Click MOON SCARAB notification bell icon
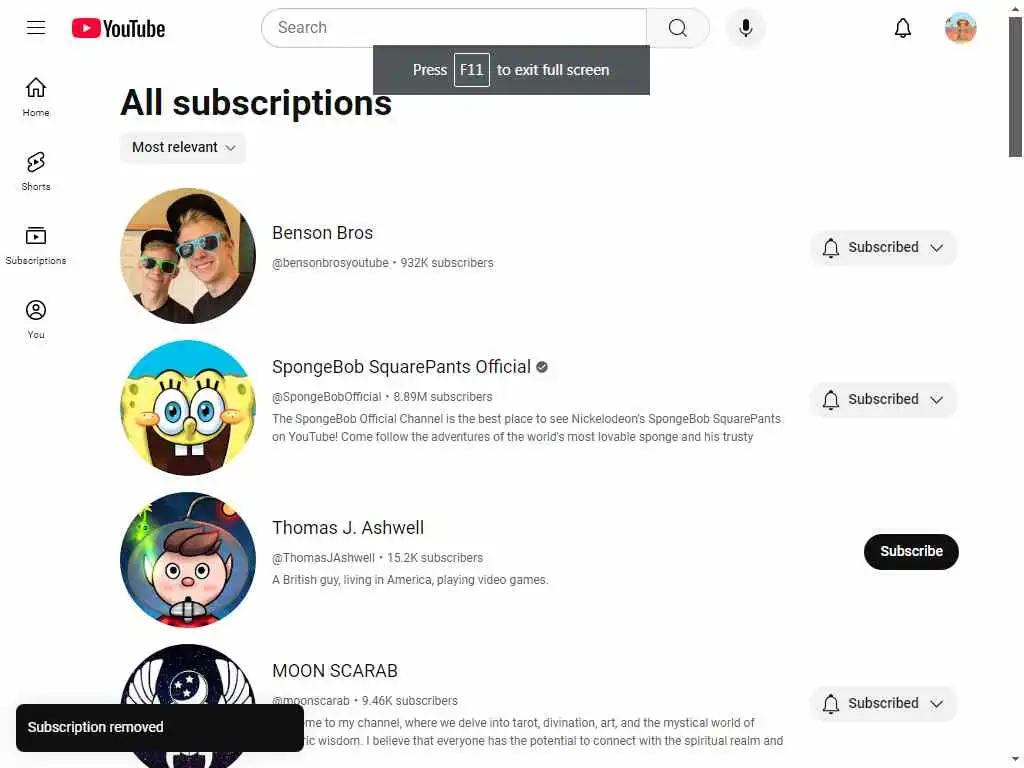The image size is (1024, 768). pos(831,703)
